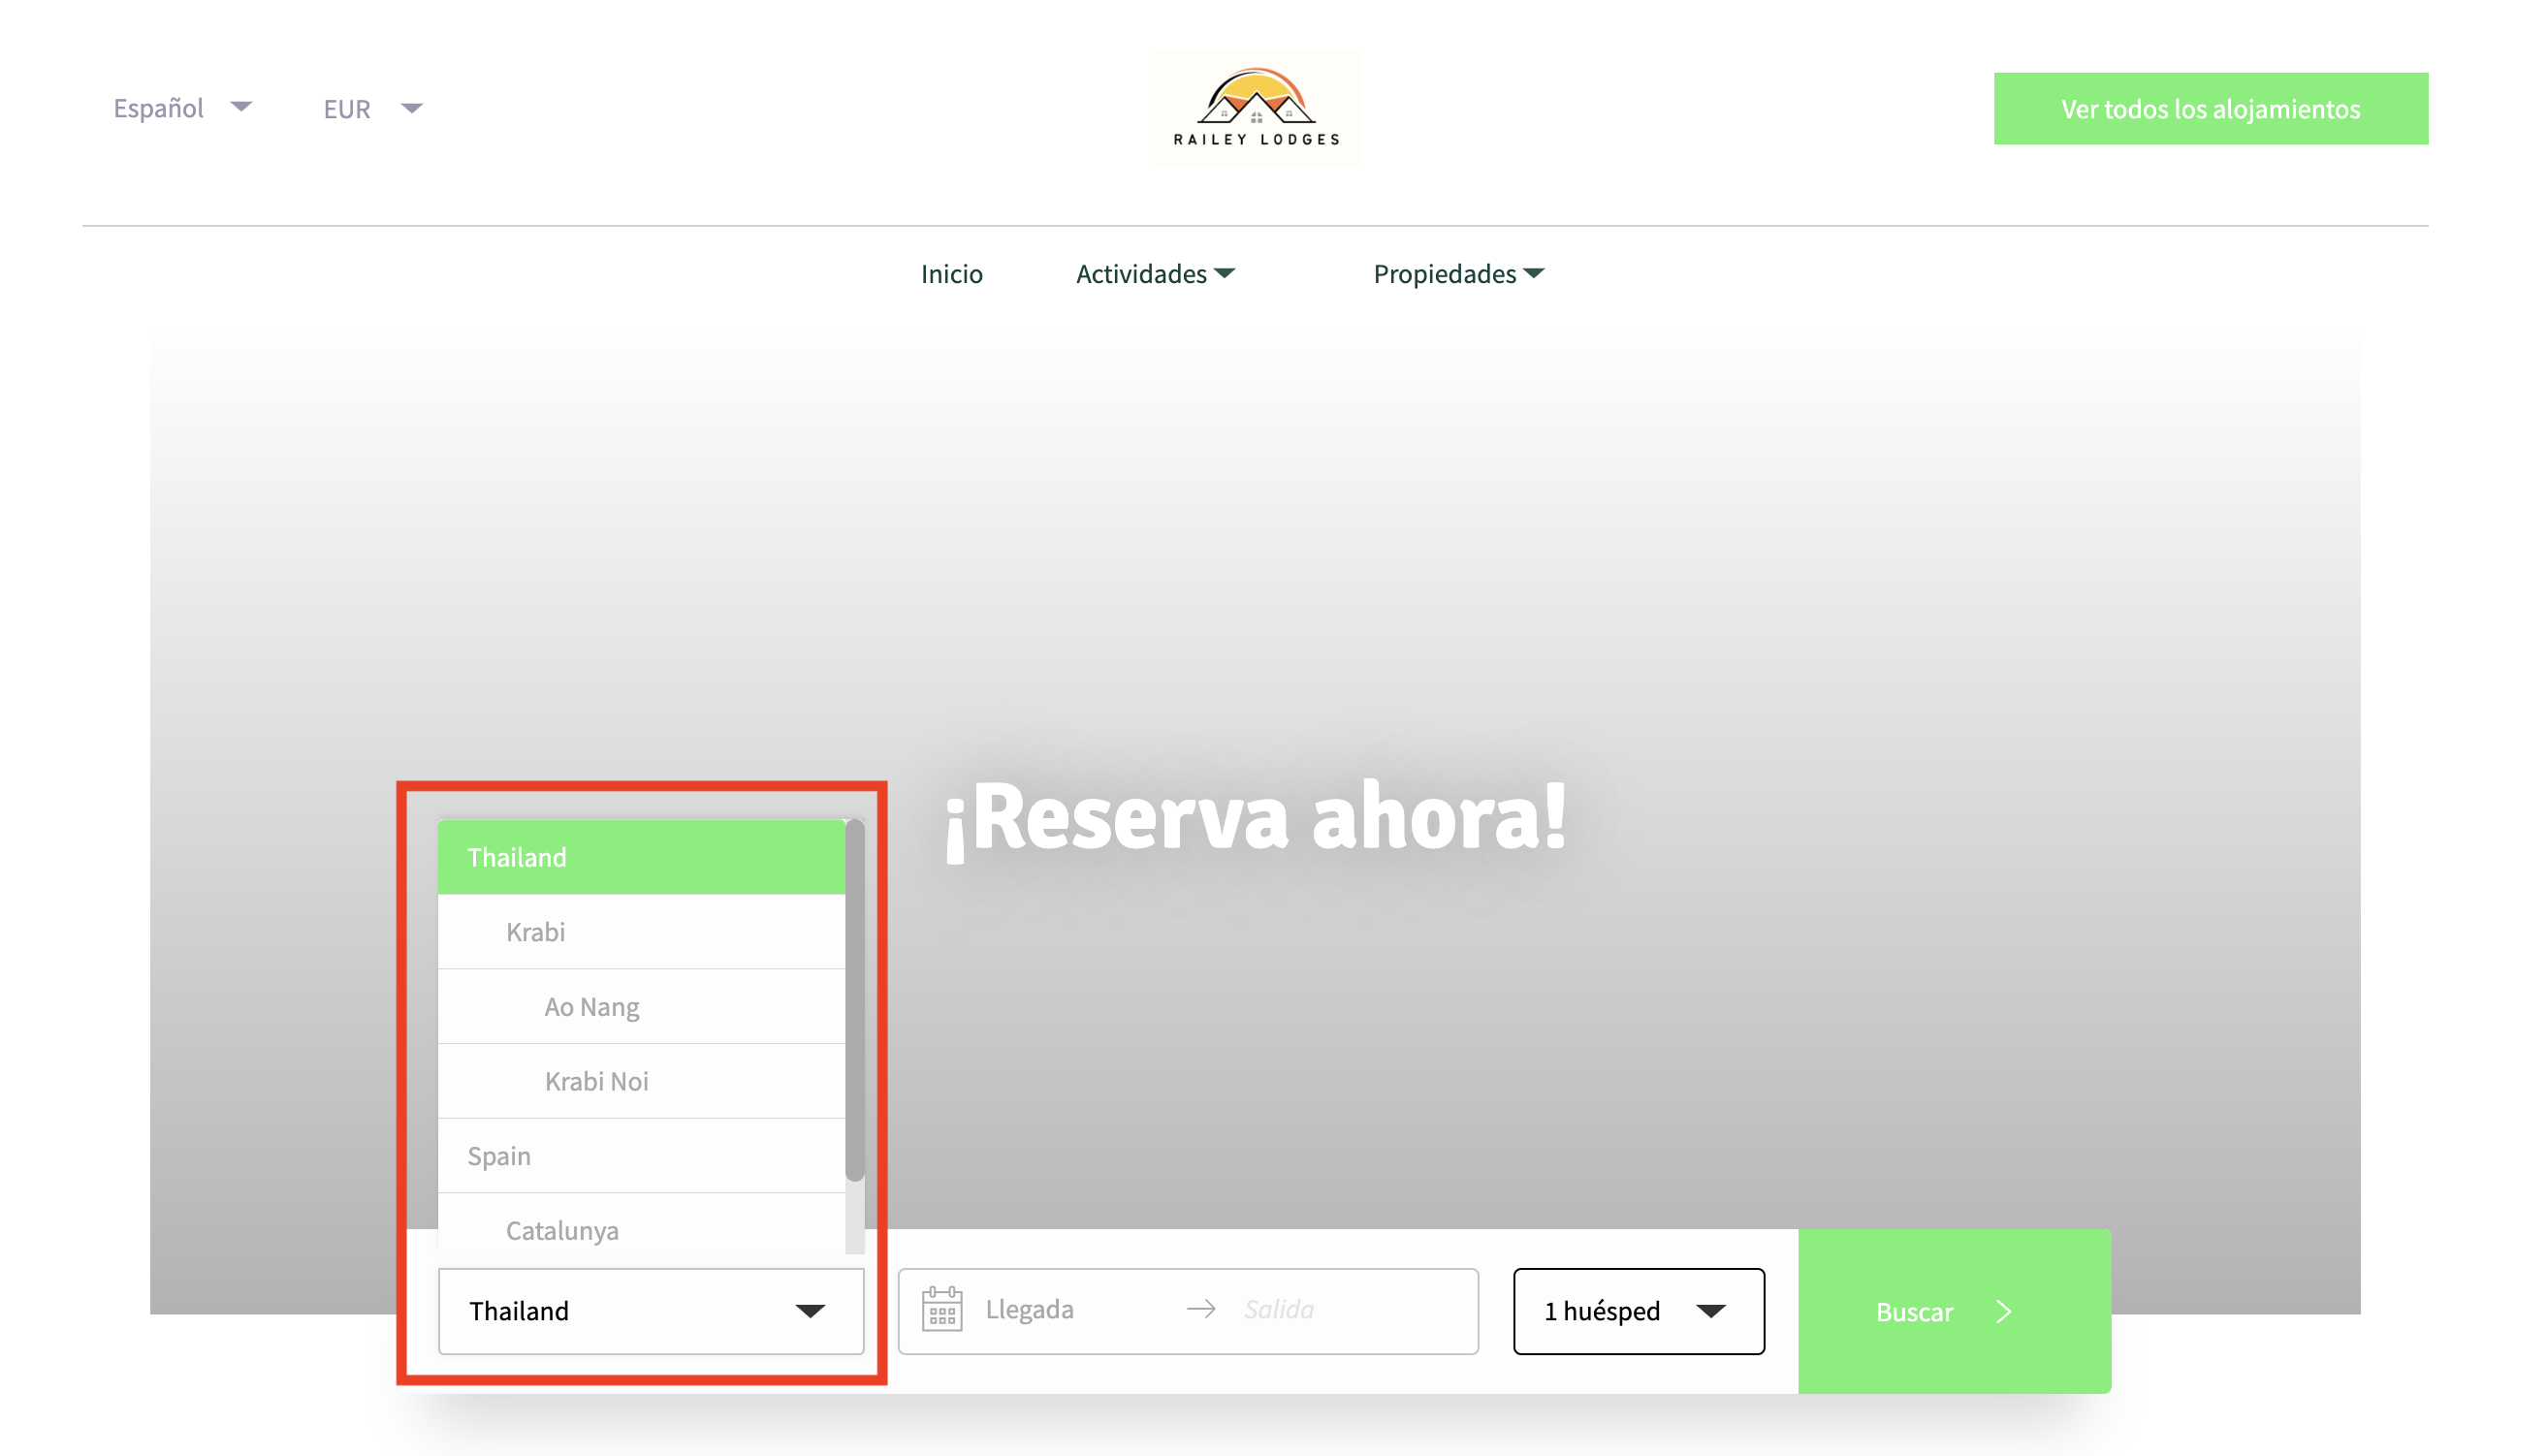The height and width of the screenshot is (1456, 2548).
Task: Click the calendar icon by Llegada
Action: pos(941,1310)
